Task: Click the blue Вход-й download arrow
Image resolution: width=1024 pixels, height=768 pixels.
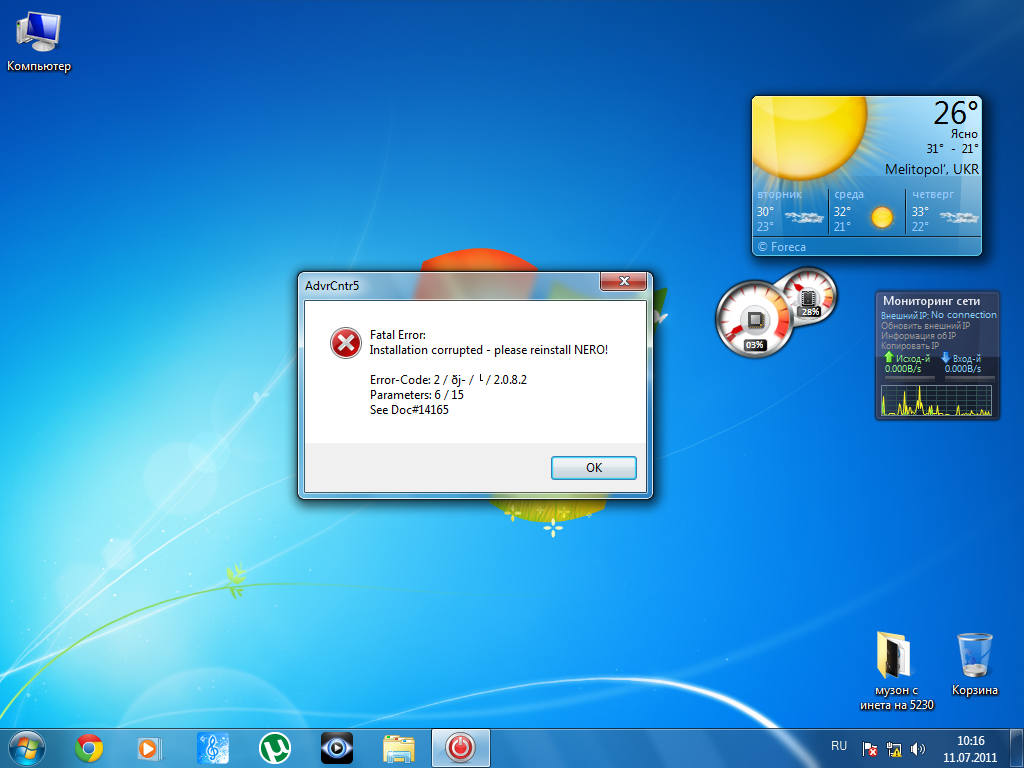Action: [x=945, y=357]
